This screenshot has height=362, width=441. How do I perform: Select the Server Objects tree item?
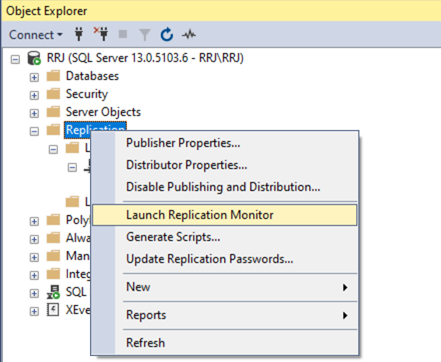pos(103,112)
